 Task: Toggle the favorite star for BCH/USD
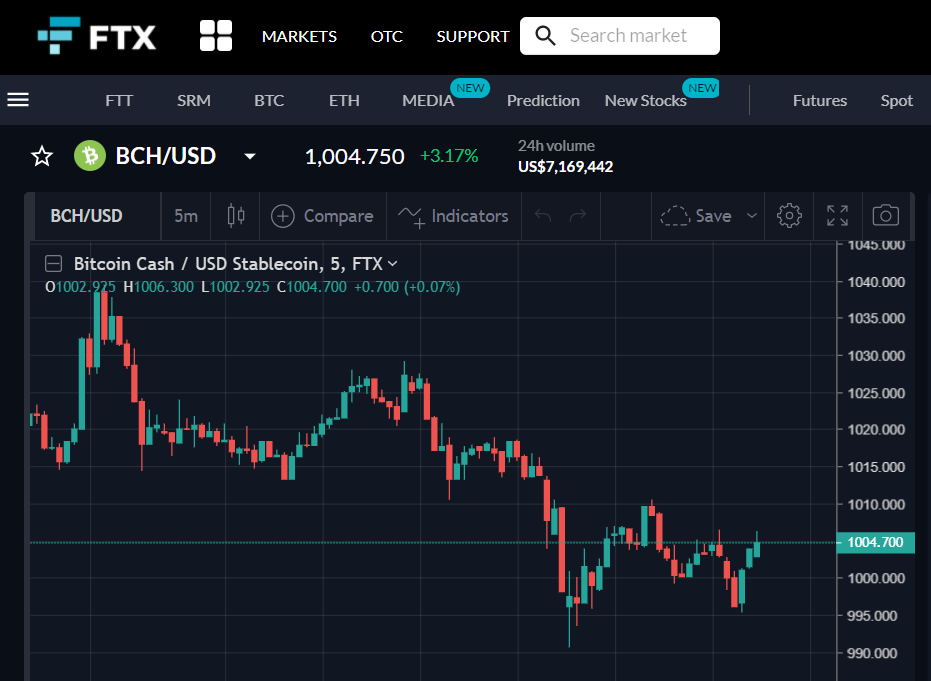point(42,157)
